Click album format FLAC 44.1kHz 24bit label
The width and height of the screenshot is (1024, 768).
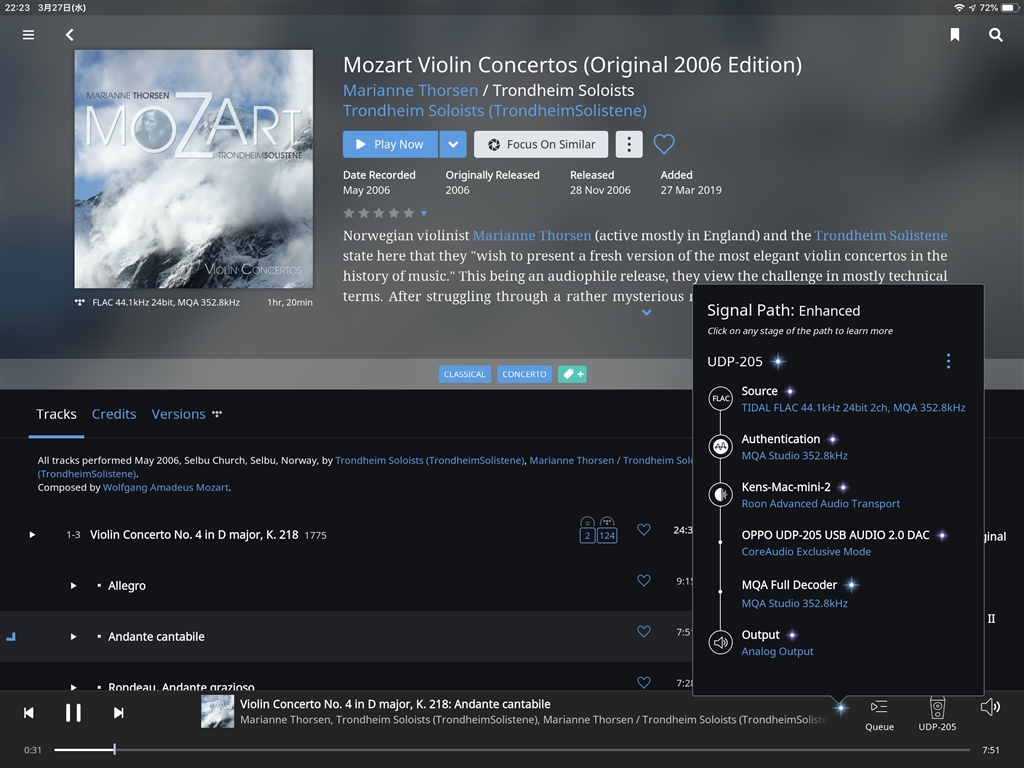166,302
